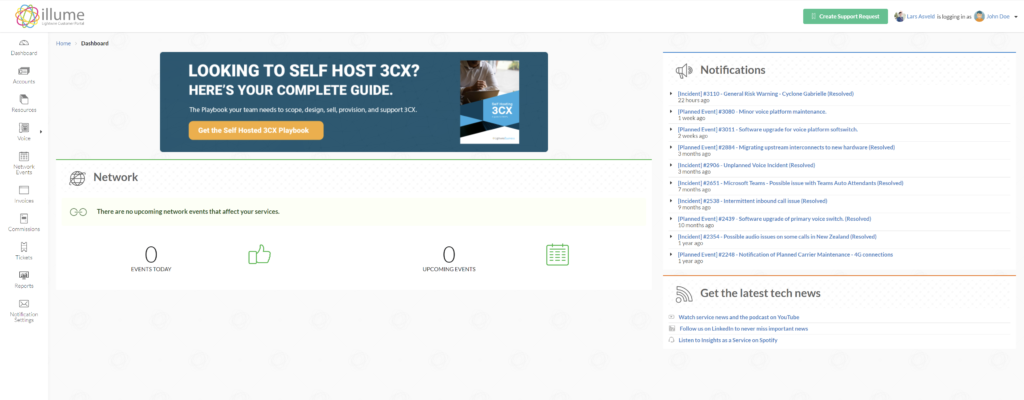This screenshot has width=1024, height=400.
Task: Expand the Voice submenu arrow
Action: click(41, 131)
